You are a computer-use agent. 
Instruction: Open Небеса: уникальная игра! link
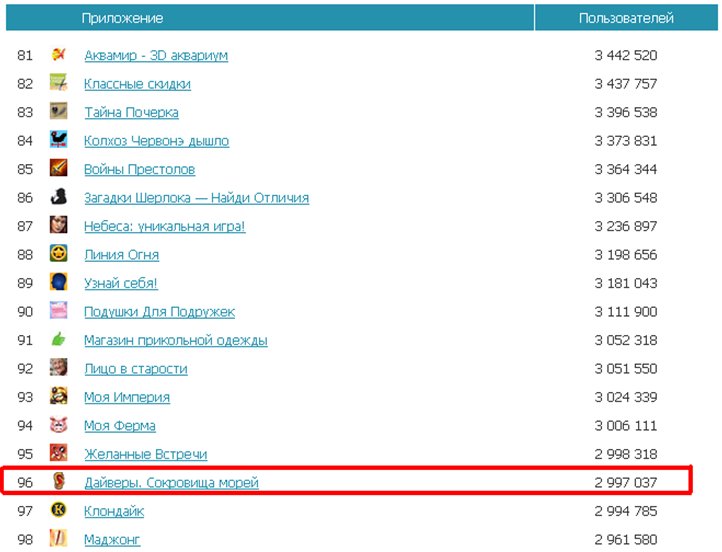click(165, 227)
